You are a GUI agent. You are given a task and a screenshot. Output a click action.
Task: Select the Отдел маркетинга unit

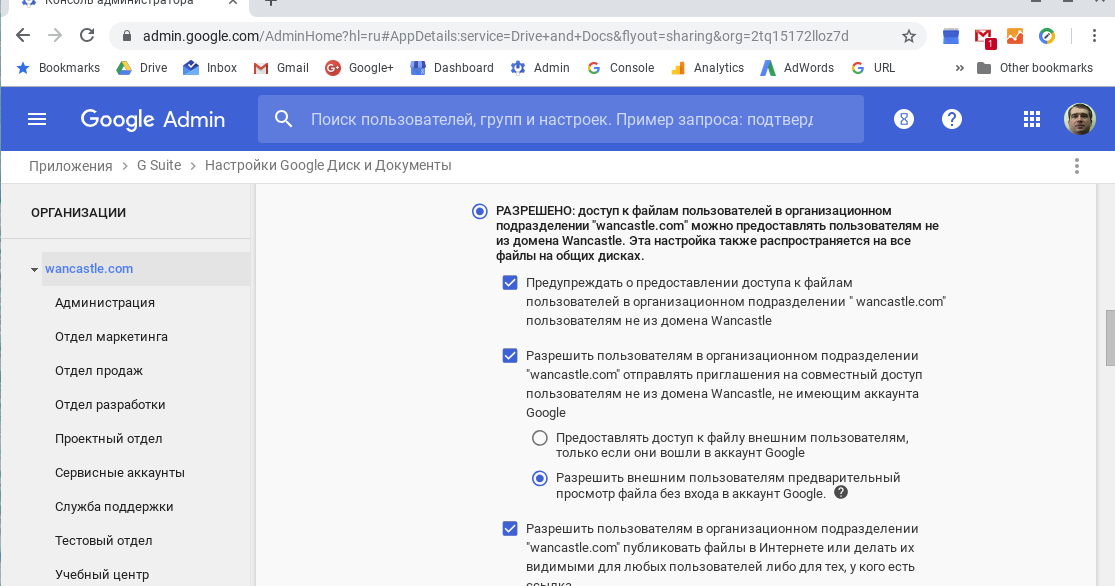coord(112,336)
